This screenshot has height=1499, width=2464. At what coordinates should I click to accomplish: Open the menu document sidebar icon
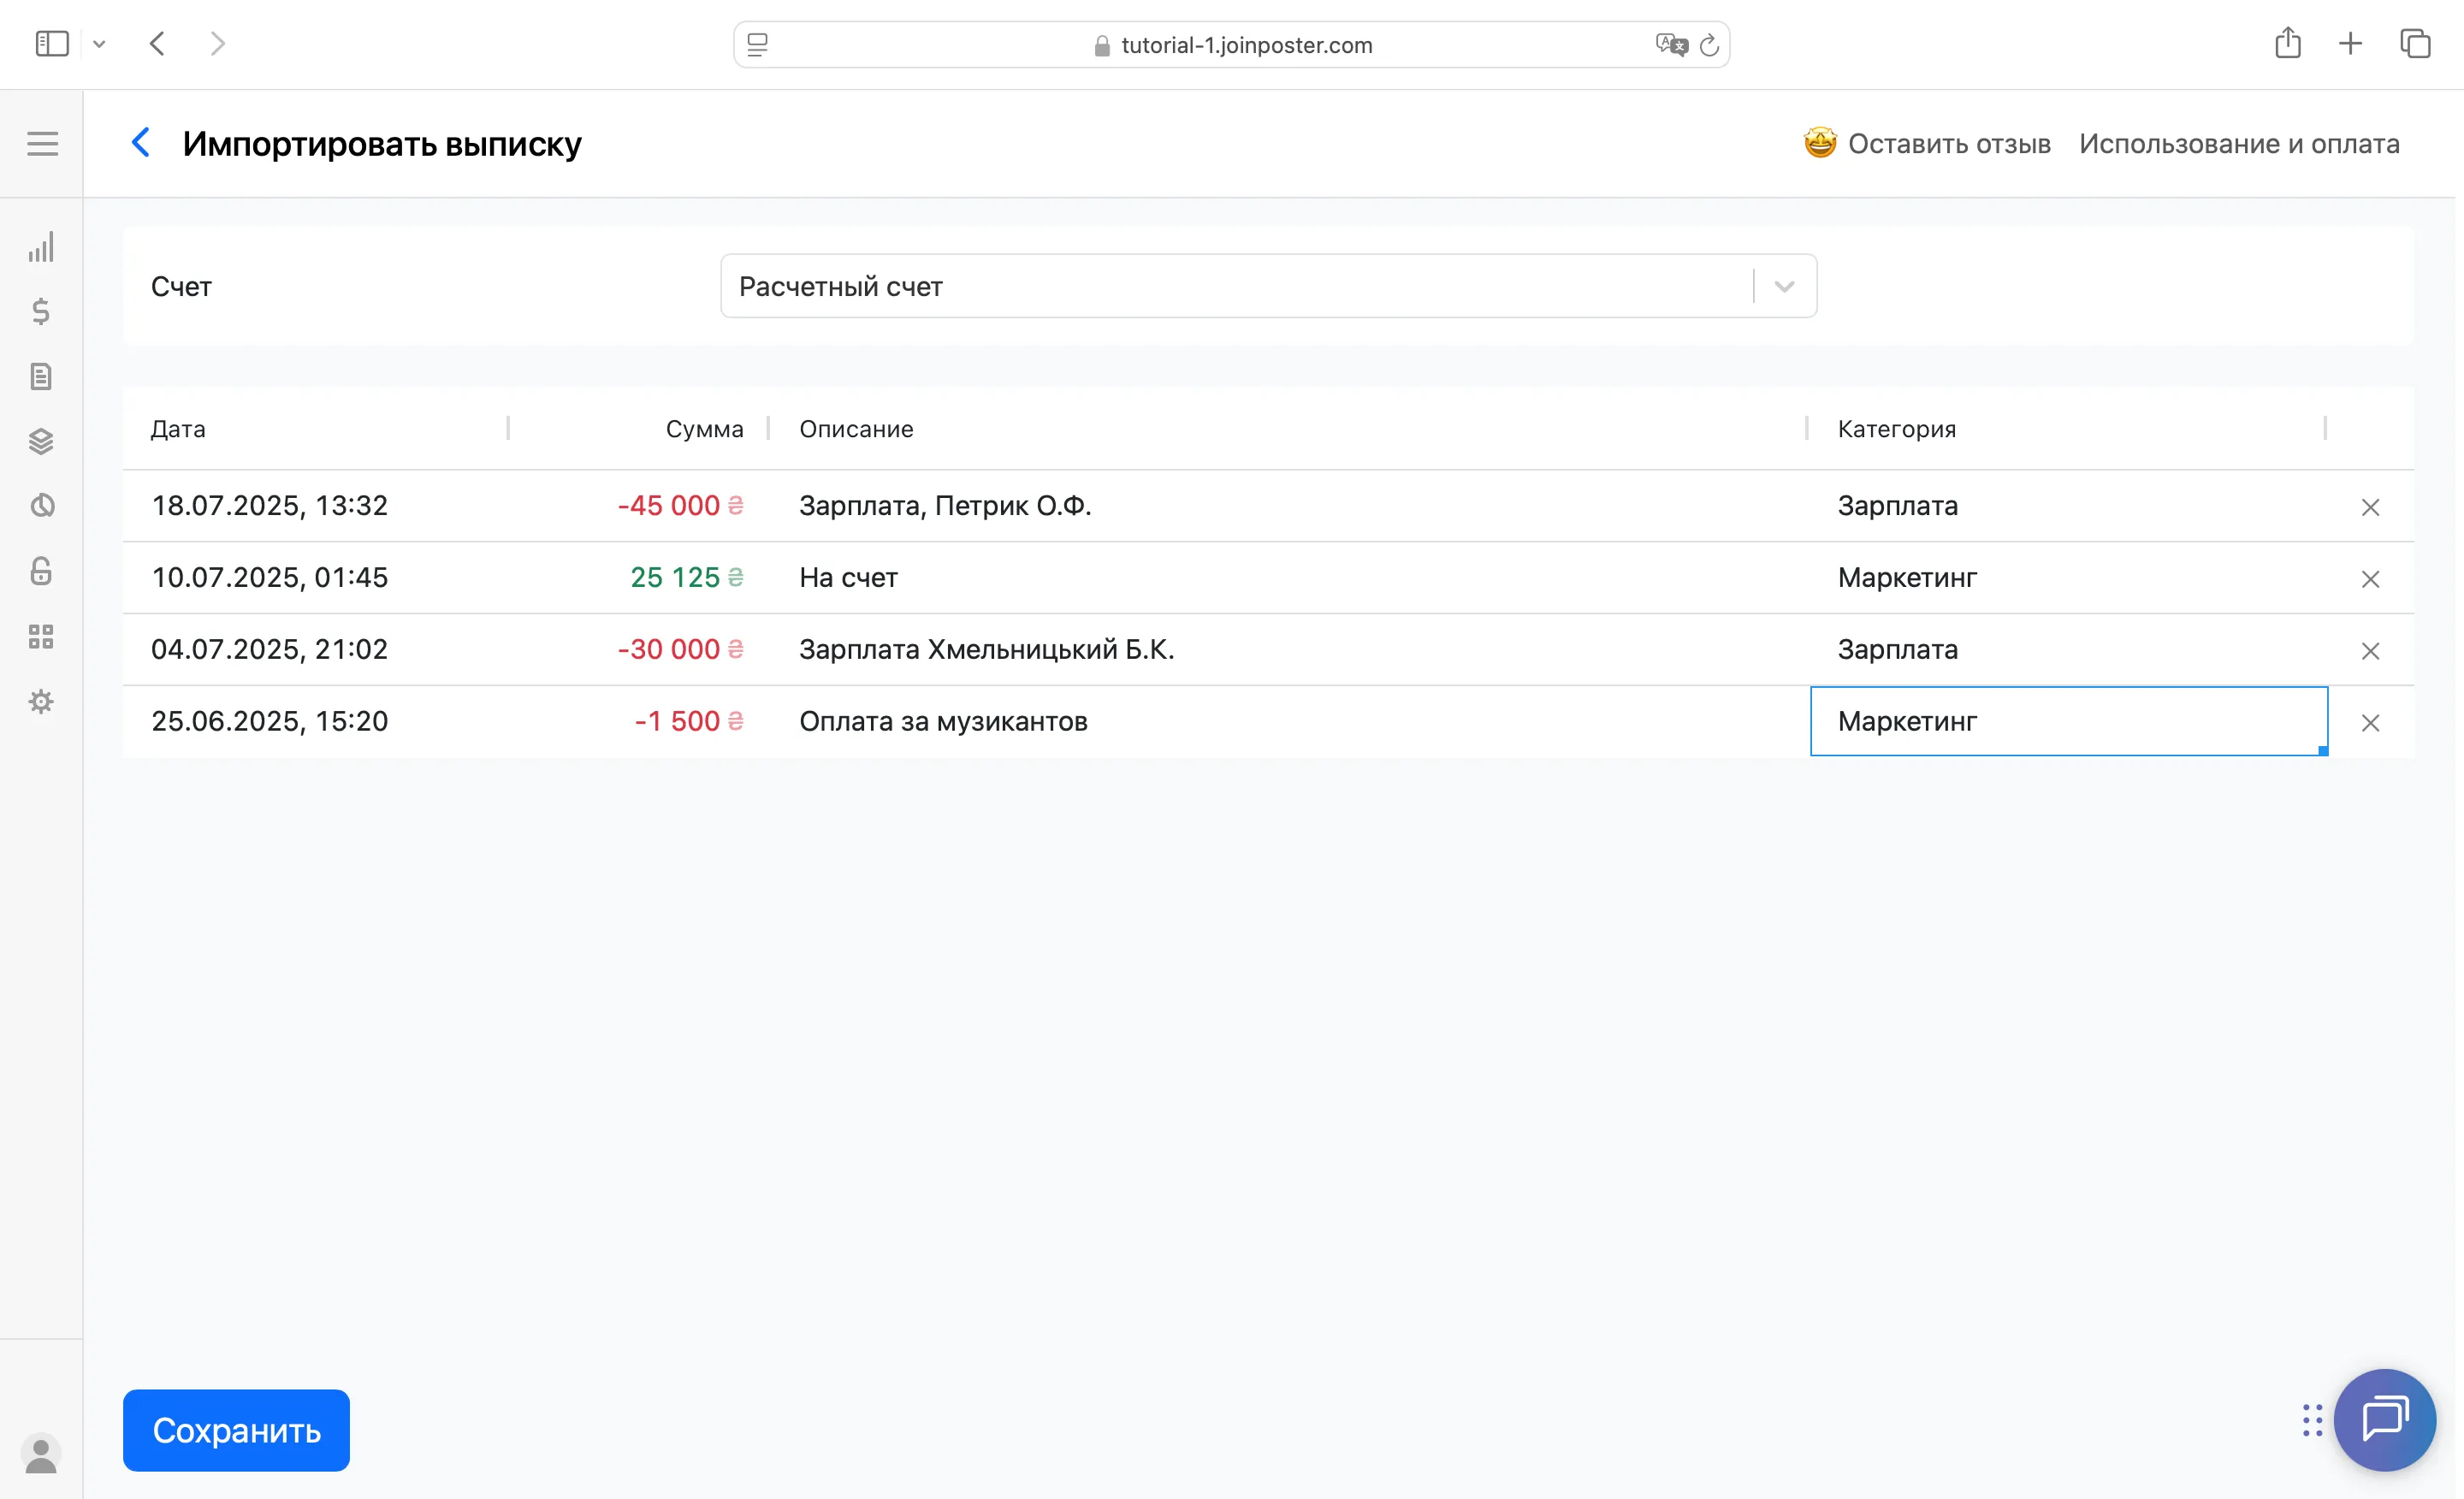point(41,377)
